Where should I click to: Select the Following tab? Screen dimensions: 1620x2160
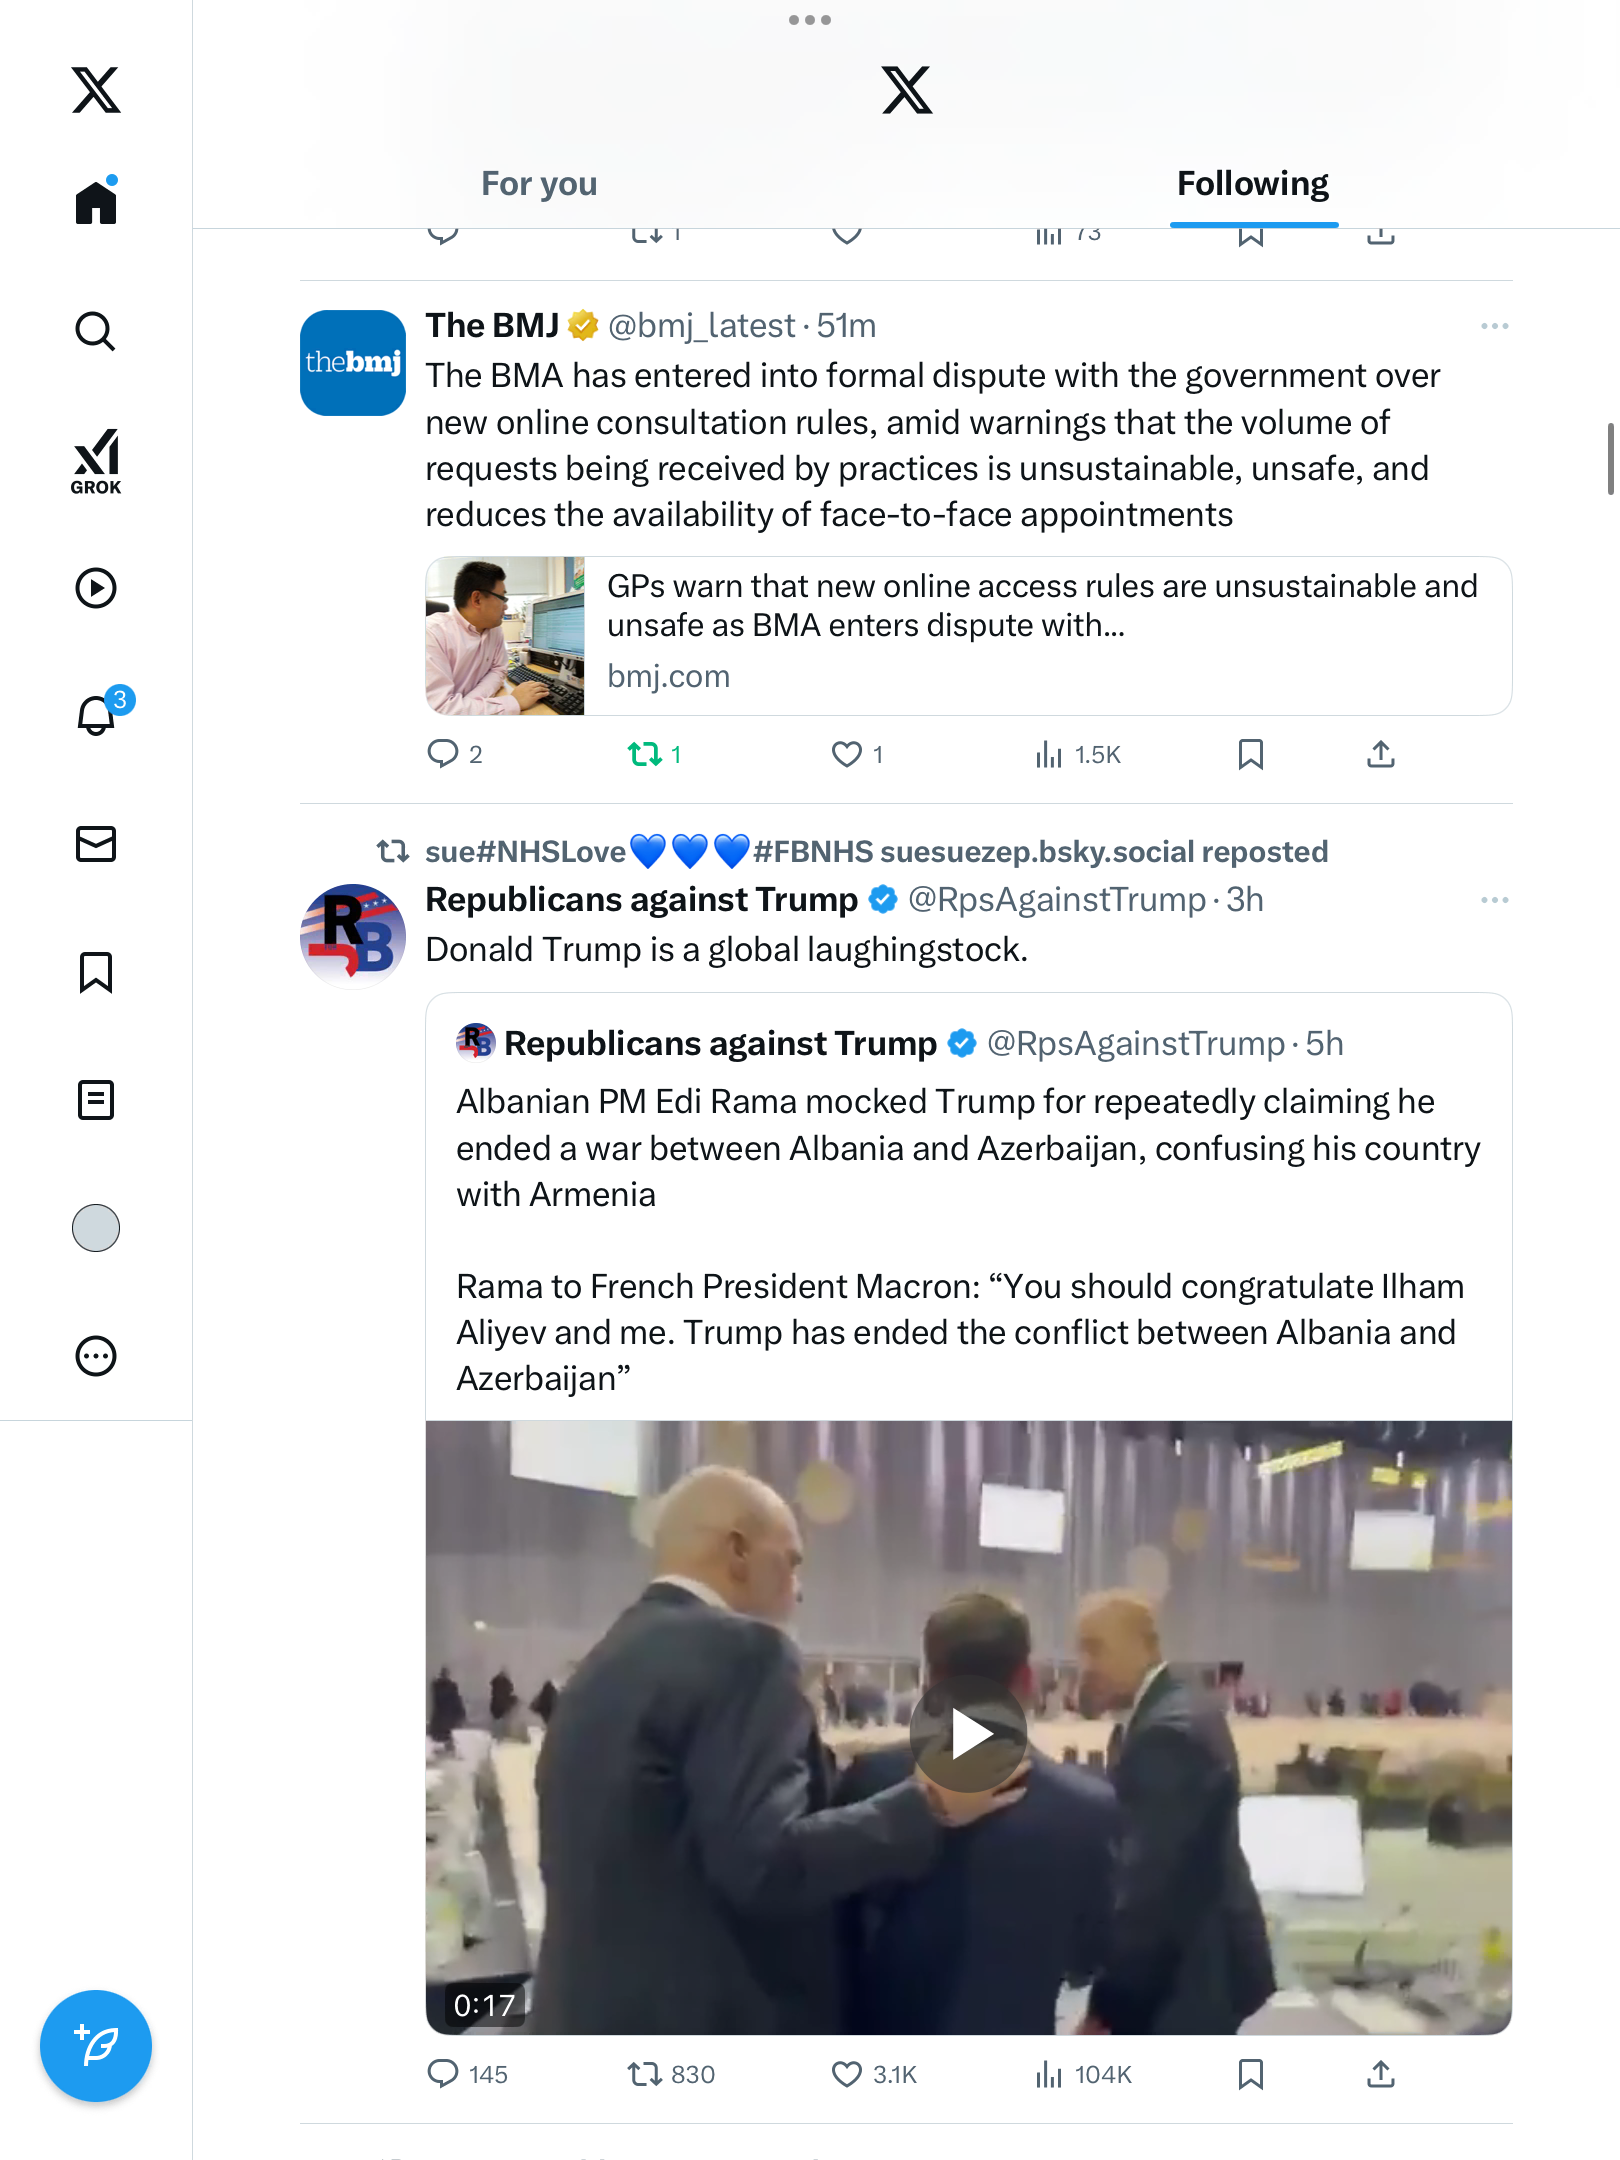pyautogui.click(x=1252, y=184)
